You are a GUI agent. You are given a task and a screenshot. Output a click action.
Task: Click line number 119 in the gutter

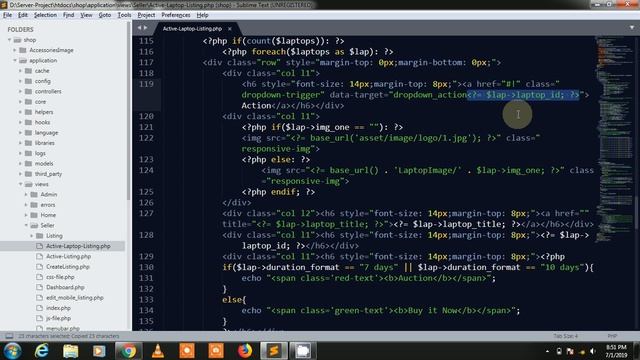pyautogui.click(x=146, y=84)
